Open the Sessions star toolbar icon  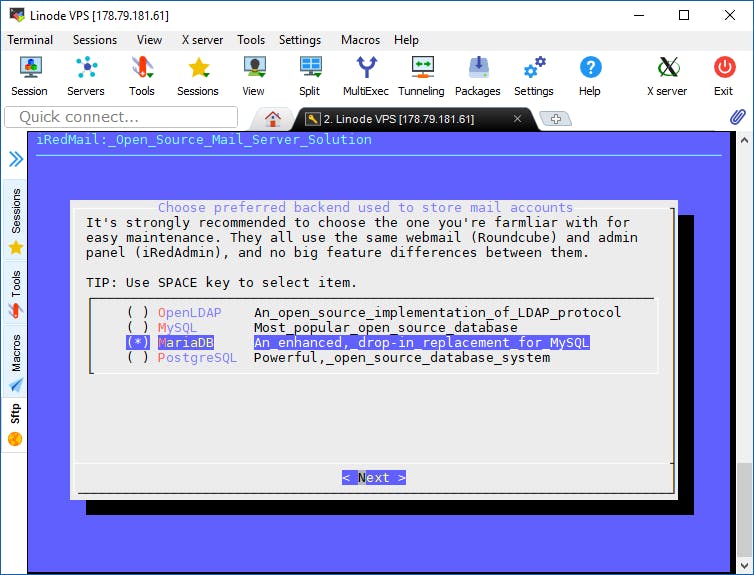pos(198,76)
